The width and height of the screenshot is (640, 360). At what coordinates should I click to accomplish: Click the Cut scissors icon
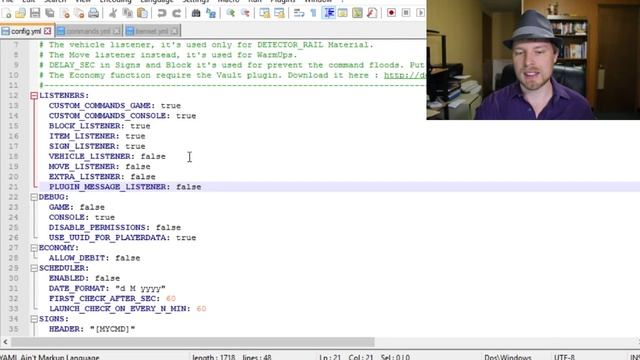coord(113,13)
